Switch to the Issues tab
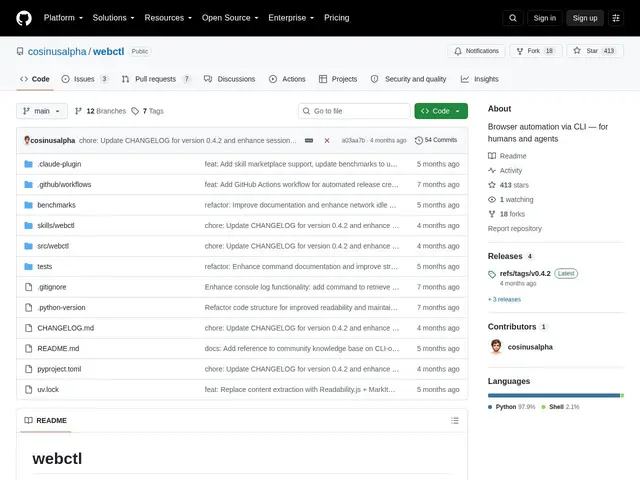Screen dimensions: 640x480 (x=84, y=79)
